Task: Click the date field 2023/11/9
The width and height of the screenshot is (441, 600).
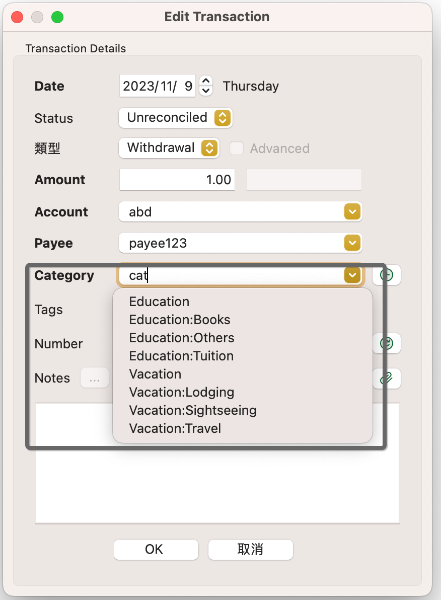Action: coord(157,86)
